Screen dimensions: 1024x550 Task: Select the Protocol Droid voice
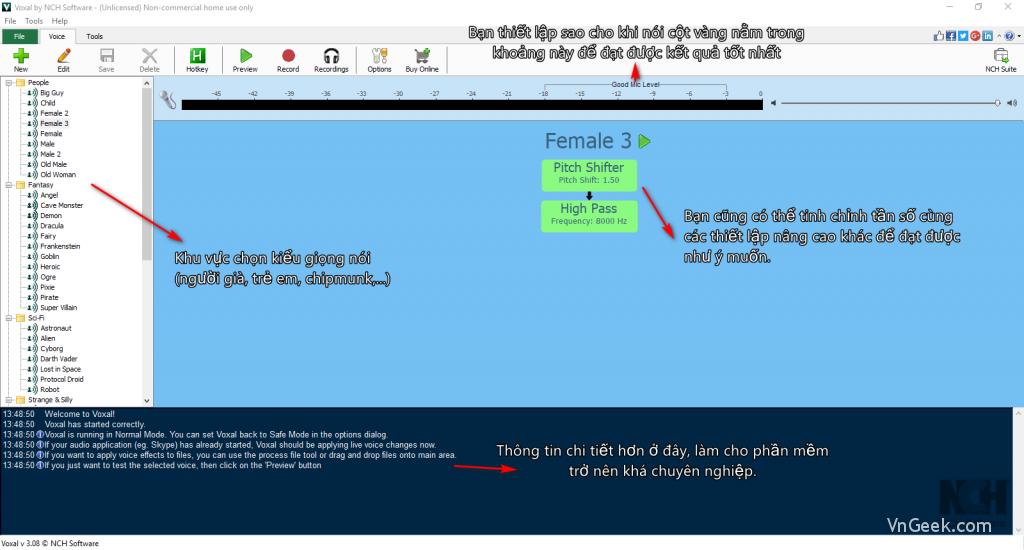(x=62, y=380)
